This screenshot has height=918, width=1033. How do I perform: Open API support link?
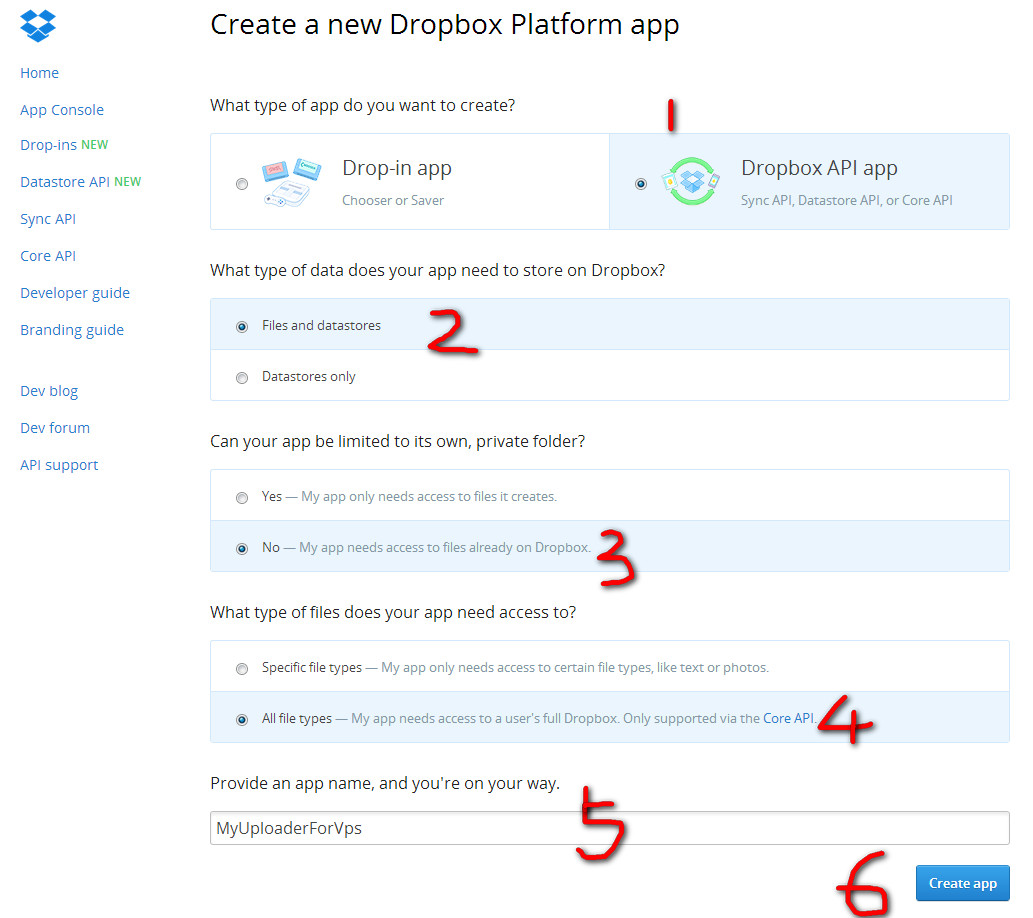(x=59, y=465)
